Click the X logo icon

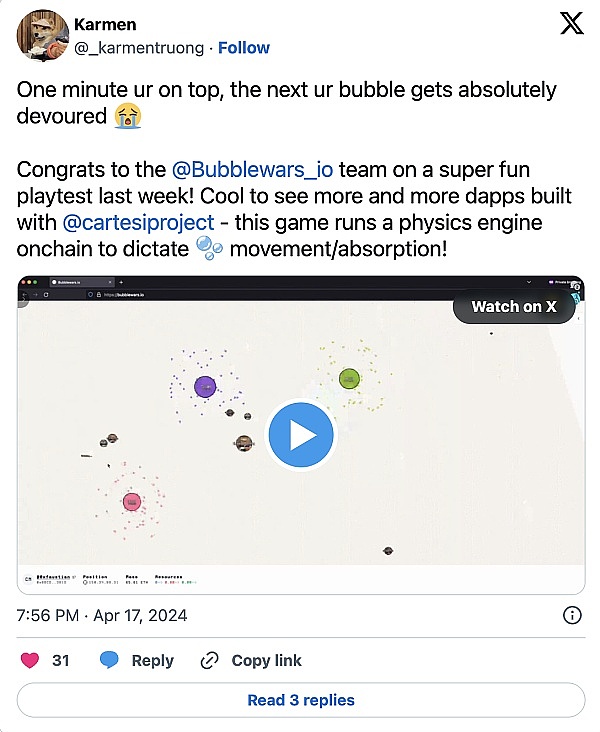[571, 24]
